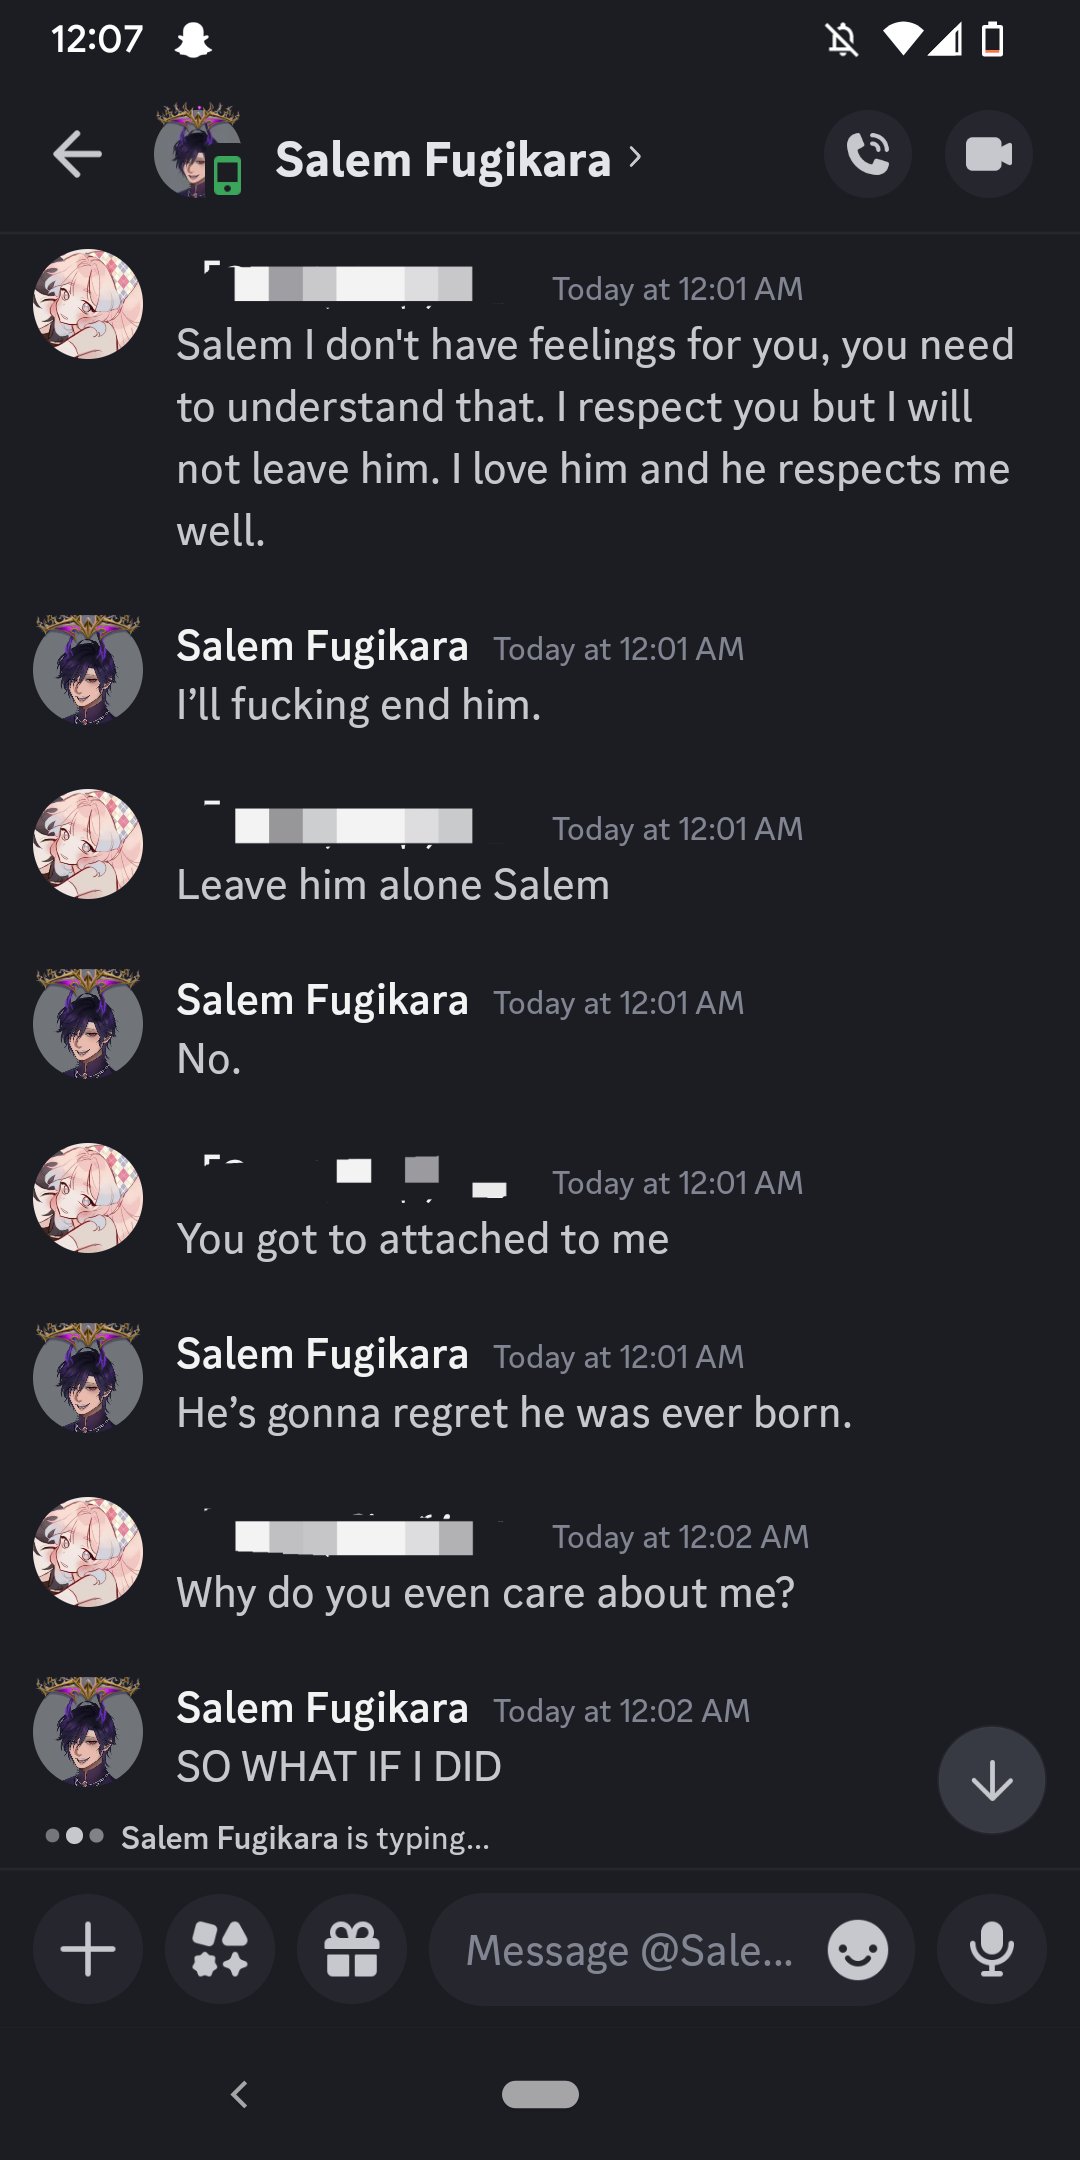
Task: Open the emoji picker
Action: [x=857, y=1949]
